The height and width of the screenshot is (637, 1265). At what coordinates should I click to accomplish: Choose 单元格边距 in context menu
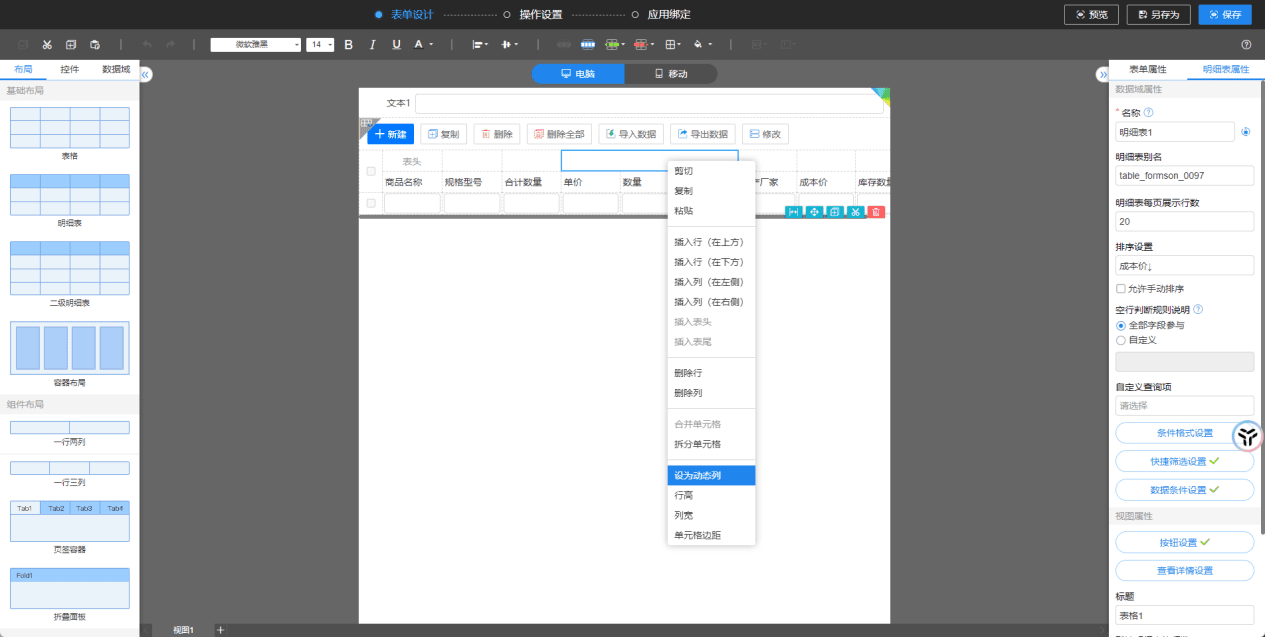click(711, 535)
